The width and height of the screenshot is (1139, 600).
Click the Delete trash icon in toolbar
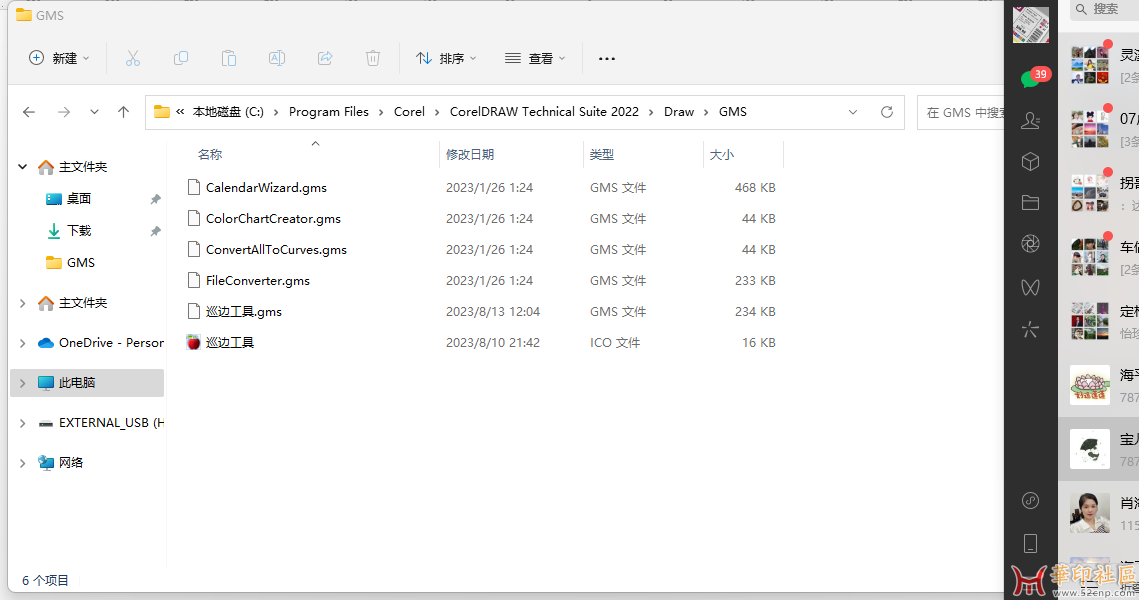373,58
